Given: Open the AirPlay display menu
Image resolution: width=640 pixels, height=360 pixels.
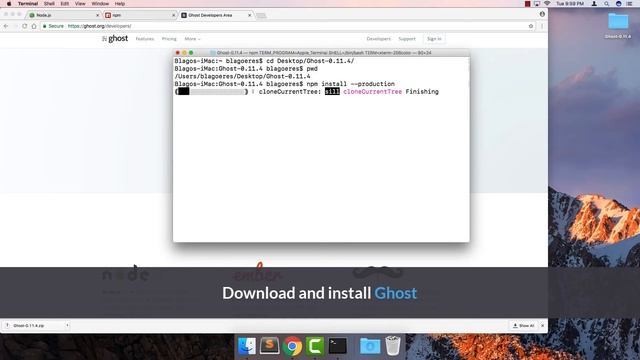Looking at the screenshot, I should [537, 4].
